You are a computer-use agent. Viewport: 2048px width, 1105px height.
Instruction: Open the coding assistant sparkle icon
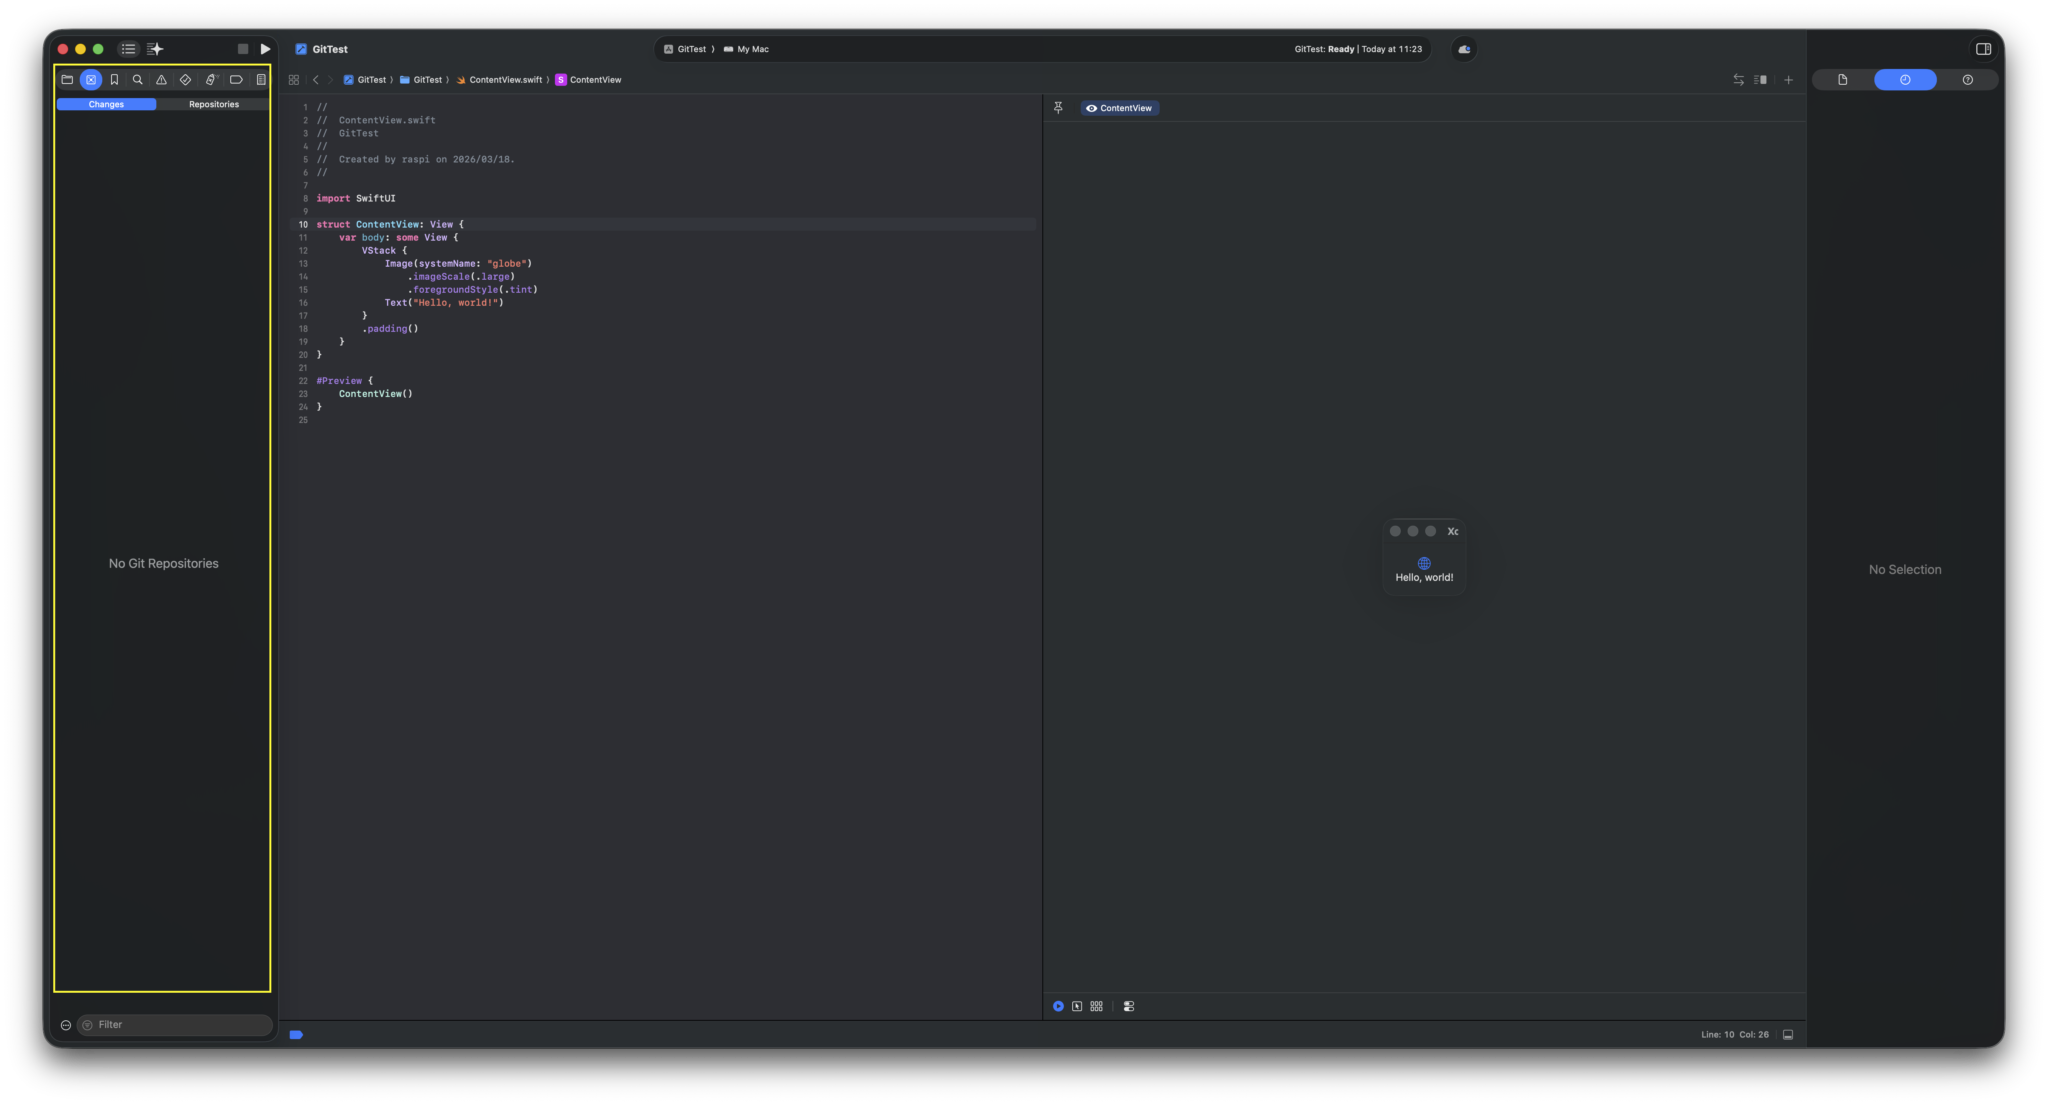pyautogui.click(x=155, y=49)
